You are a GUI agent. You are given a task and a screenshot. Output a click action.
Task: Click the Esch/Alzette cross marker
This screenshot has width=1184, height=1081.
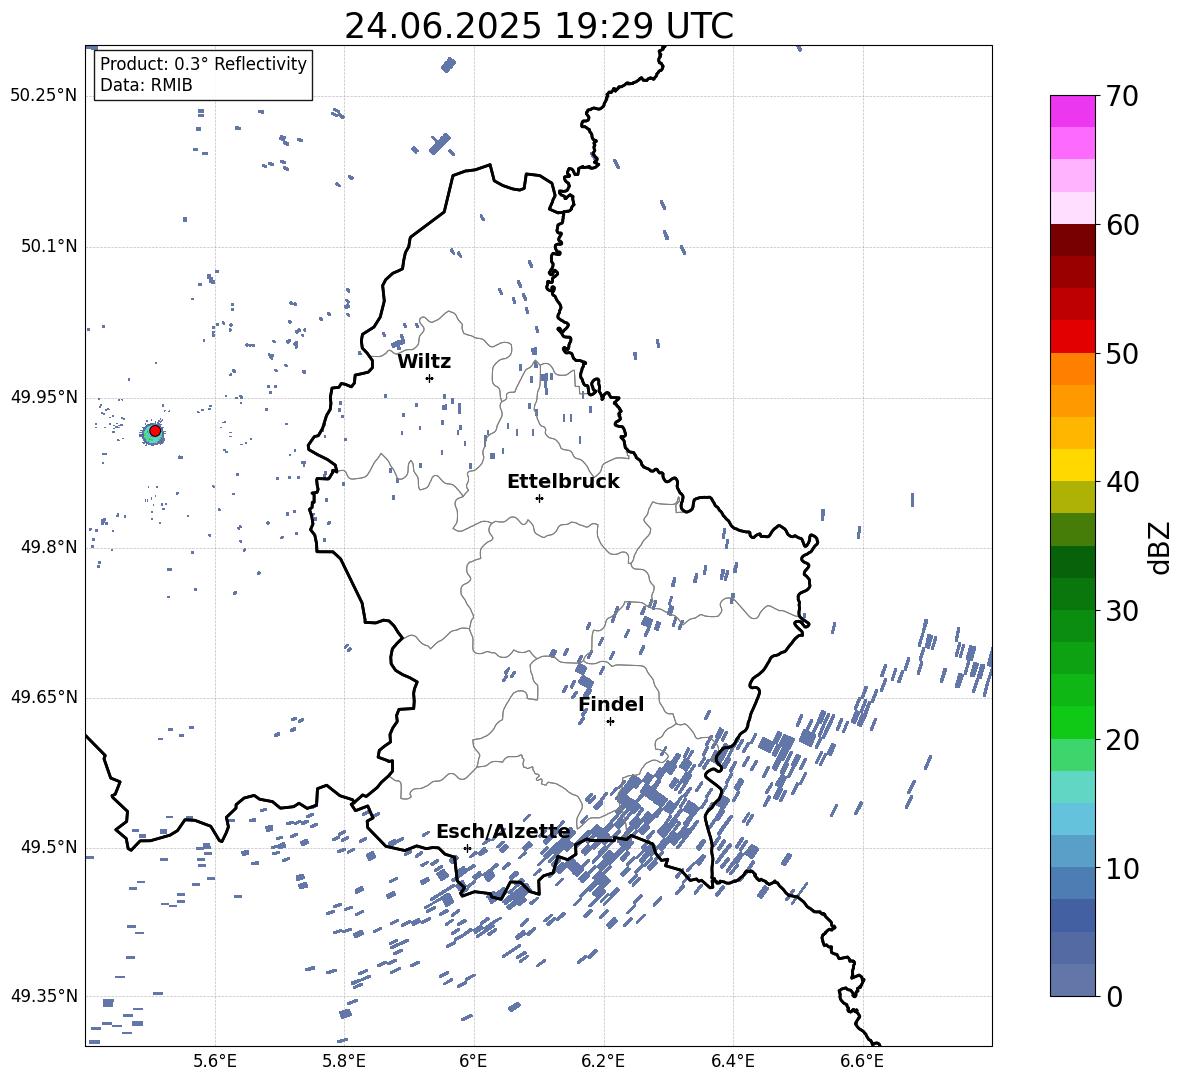[467, 848]
